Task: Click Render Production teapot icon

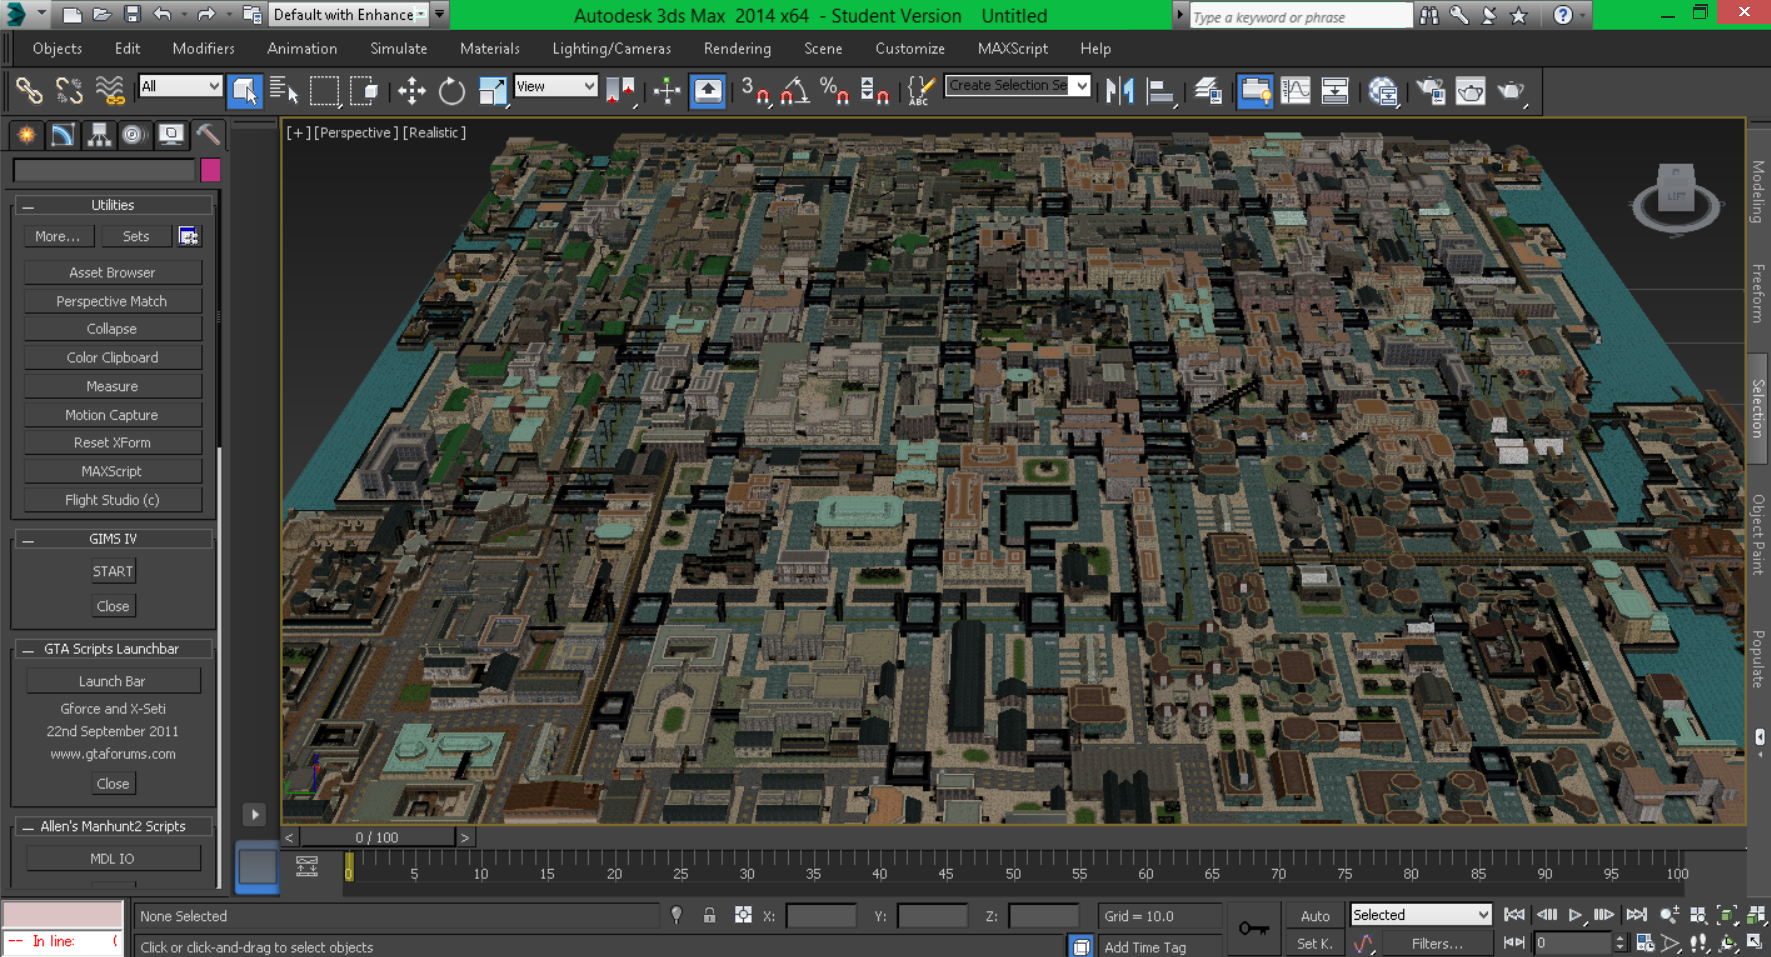Action: (x=1511, y=91)
